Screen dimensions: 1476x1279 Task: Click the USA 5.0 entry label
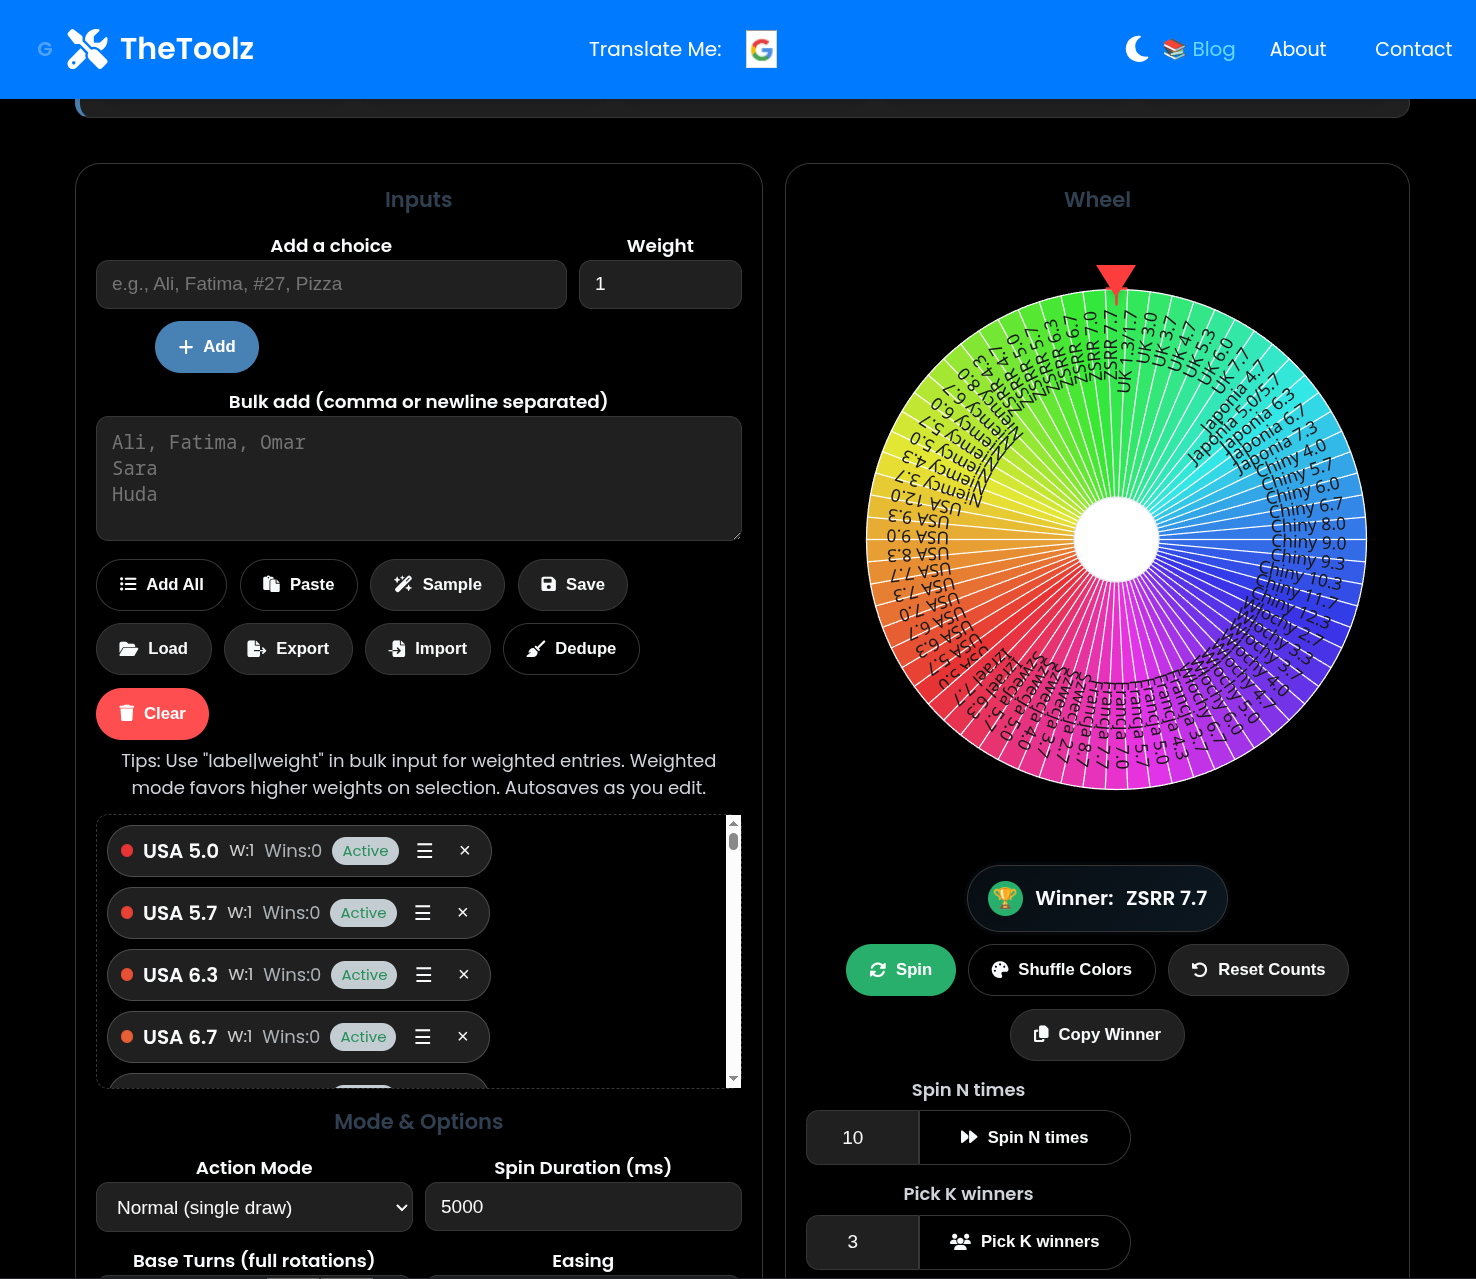click(181, 851)
